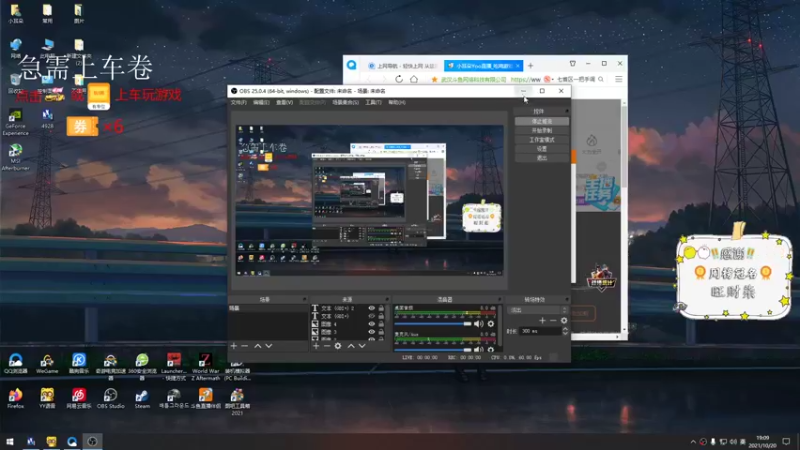Expand system tray hidden icons arrow
Screen dimensions: 800x450
[693, 442]
